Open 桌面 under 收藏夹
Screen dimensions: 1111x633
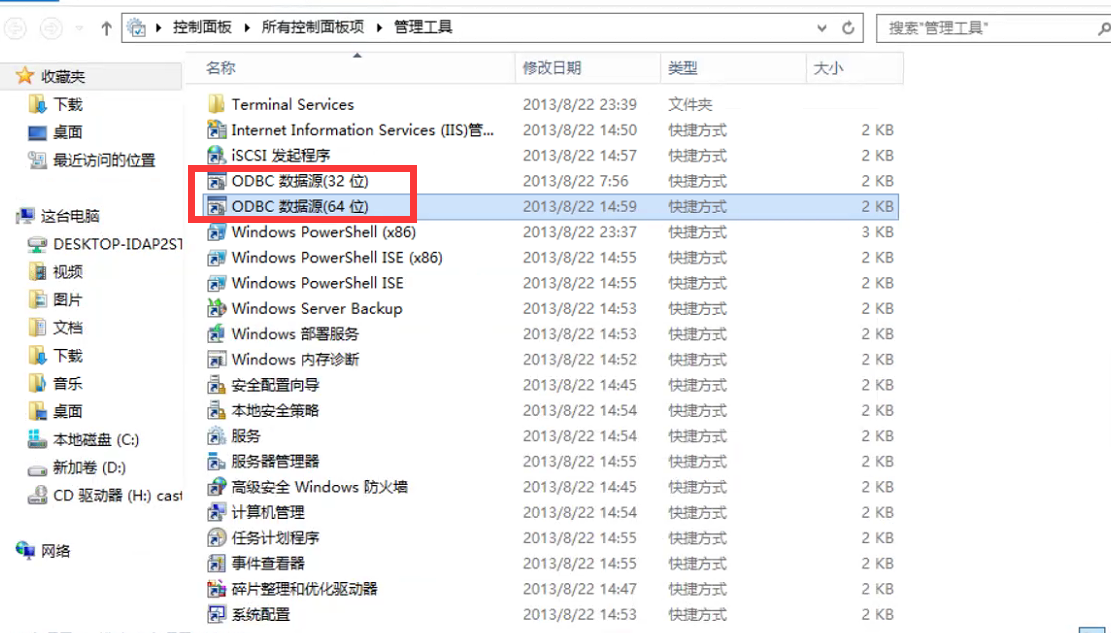[x=68, y=133]
